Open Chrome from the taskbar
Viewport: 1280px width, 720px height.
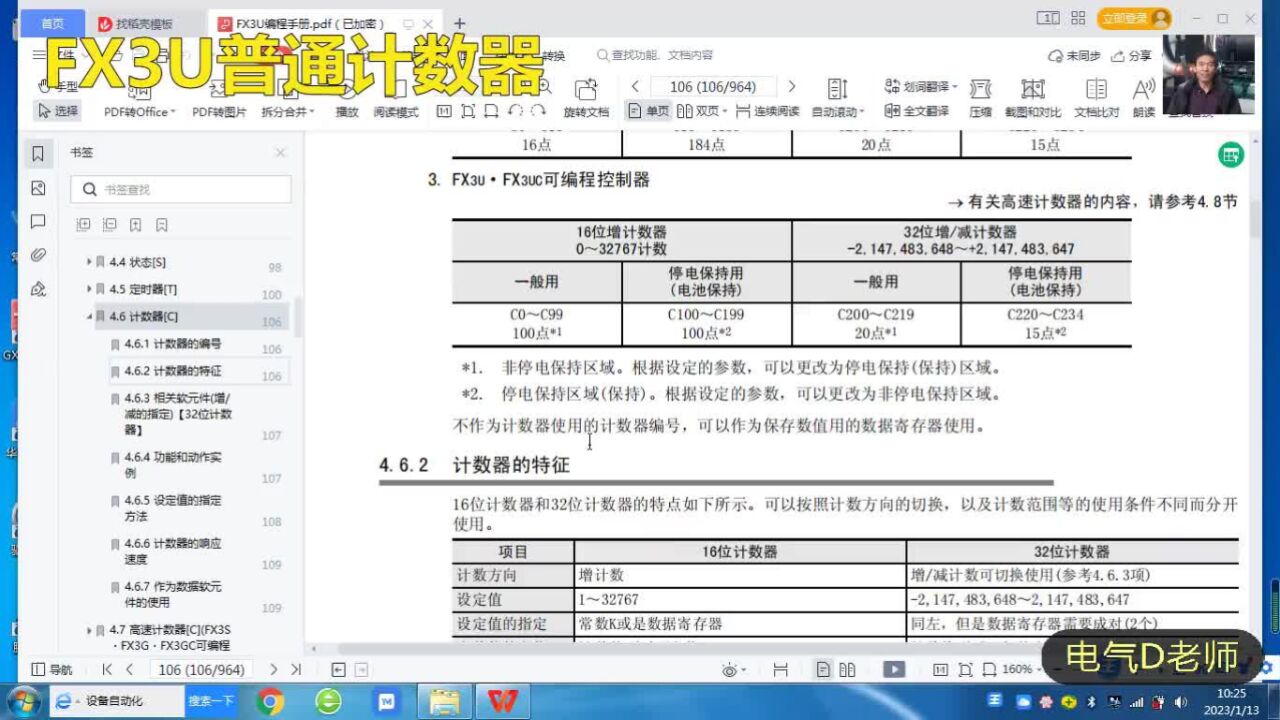coord(270,702)
